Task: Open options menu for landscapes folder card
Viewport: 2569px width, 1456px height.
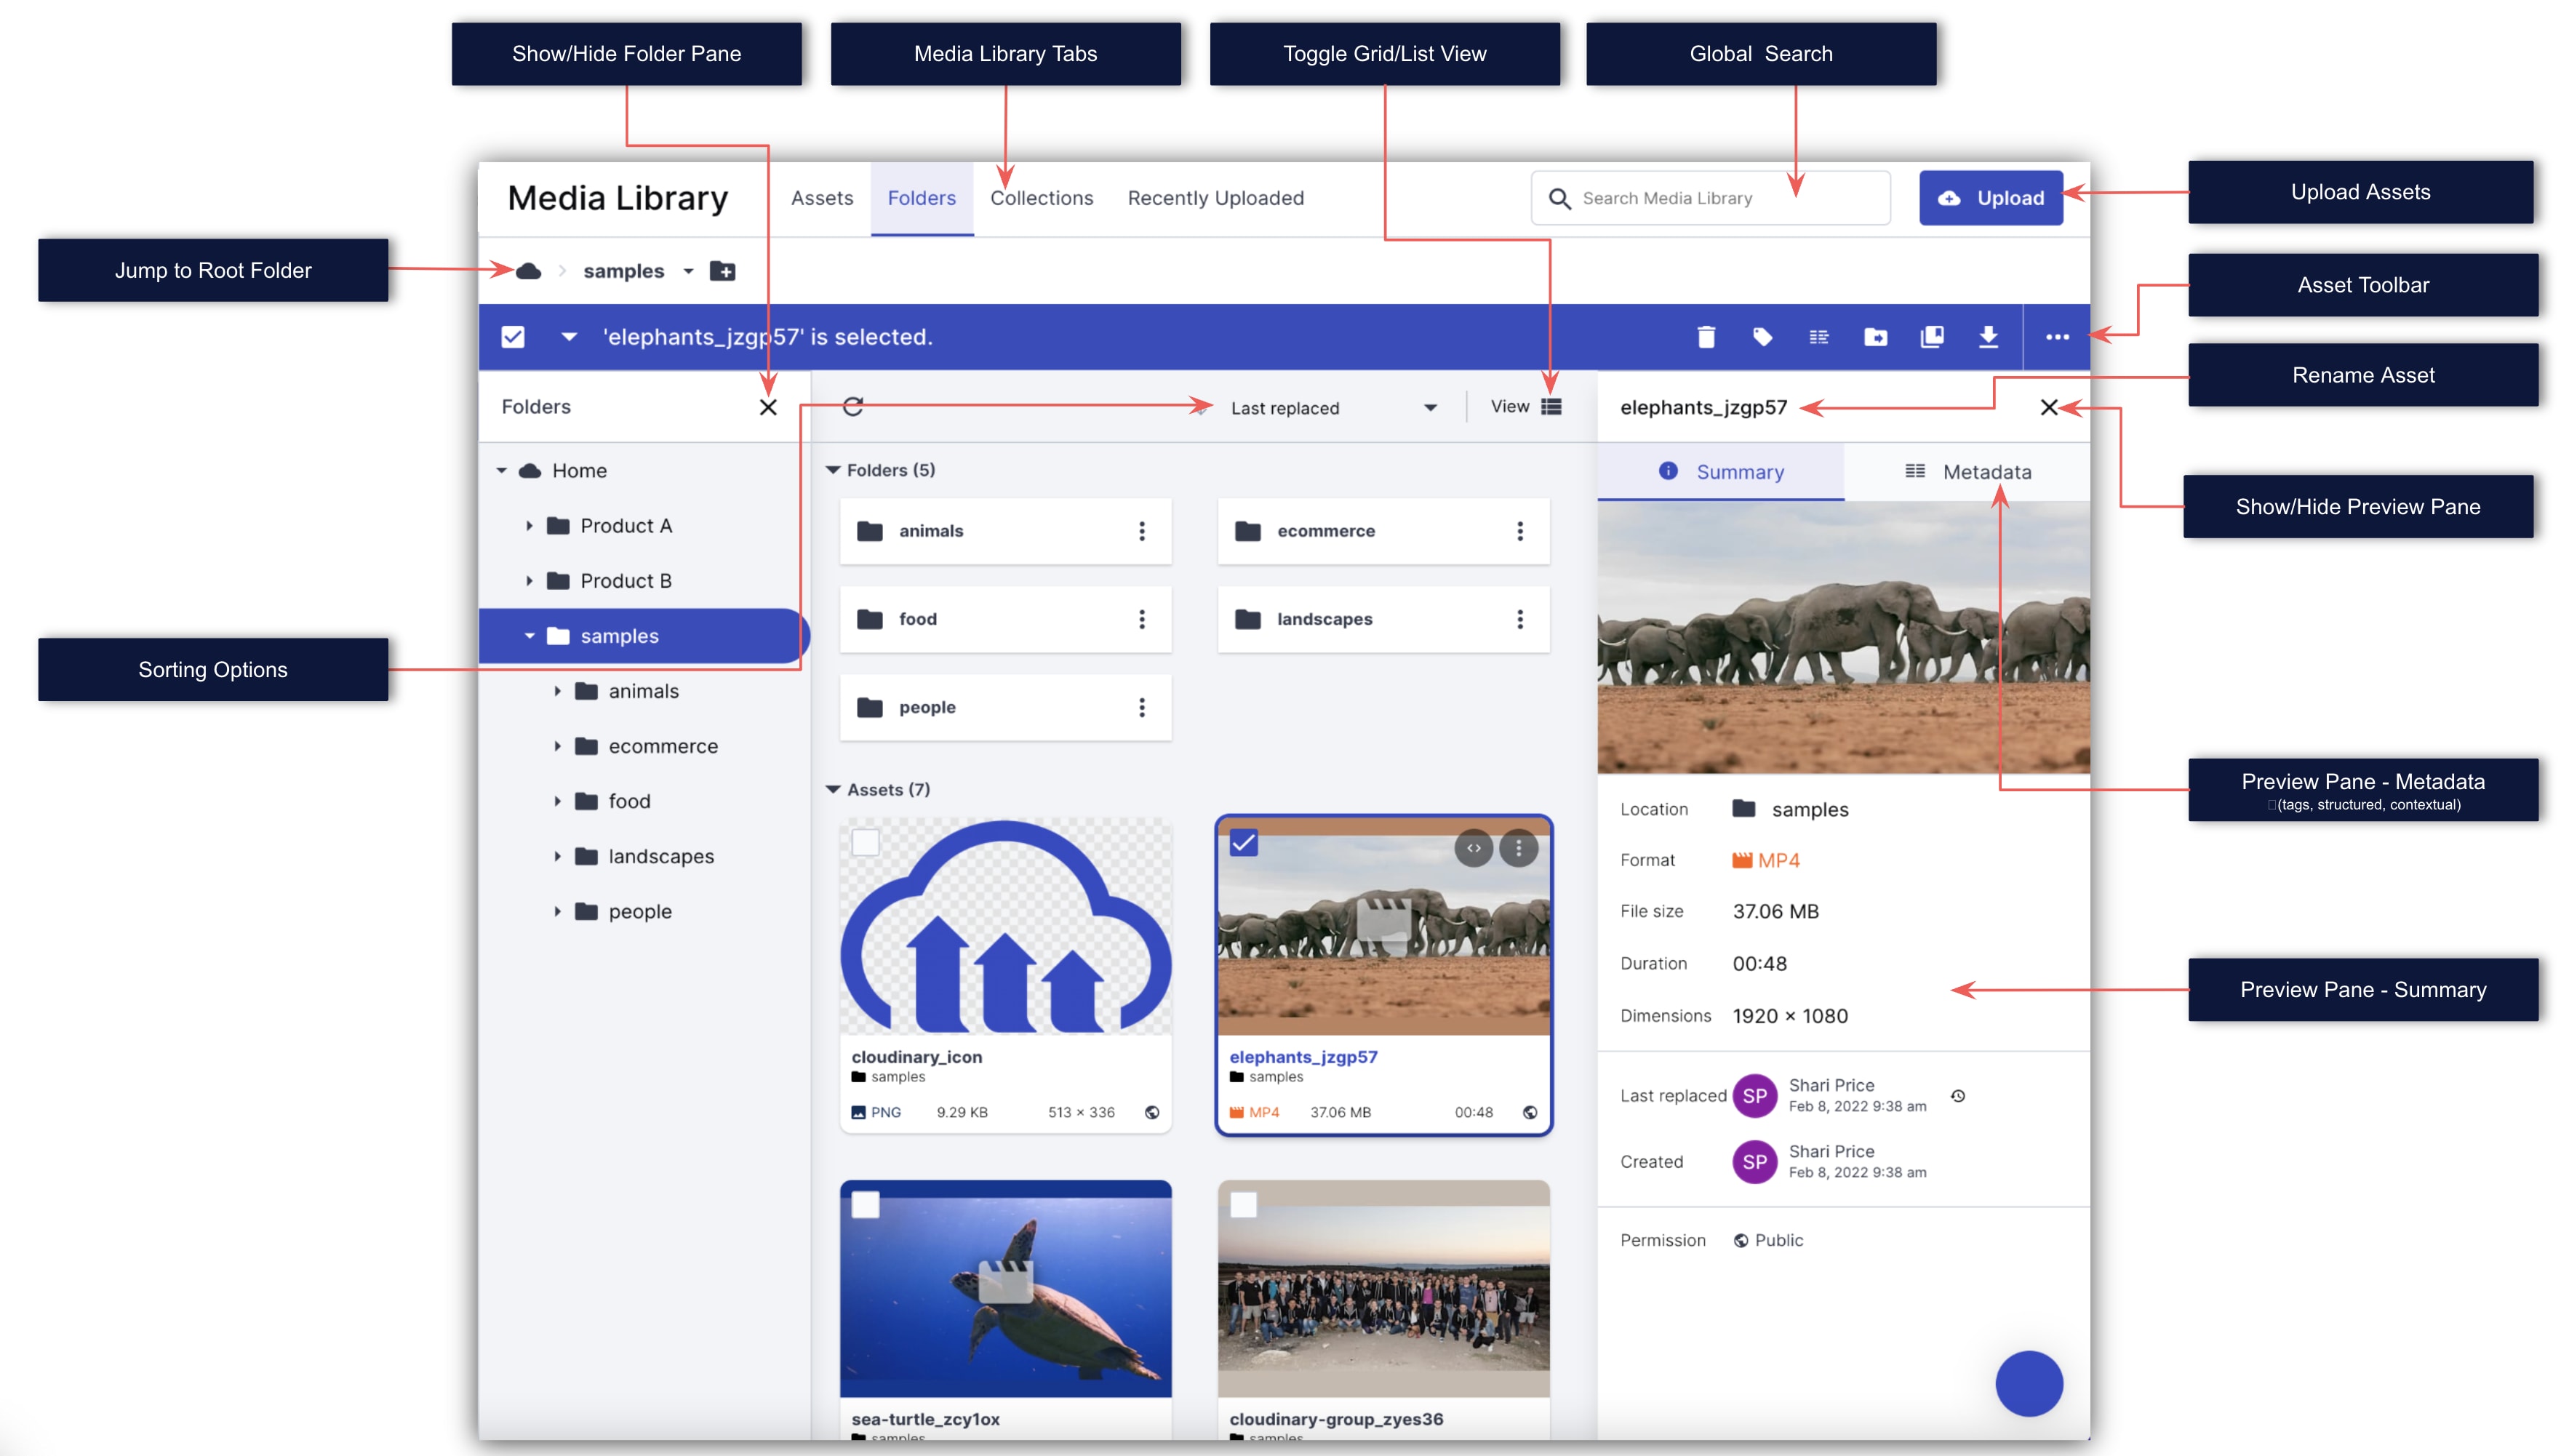Action: coord(1520,619)
